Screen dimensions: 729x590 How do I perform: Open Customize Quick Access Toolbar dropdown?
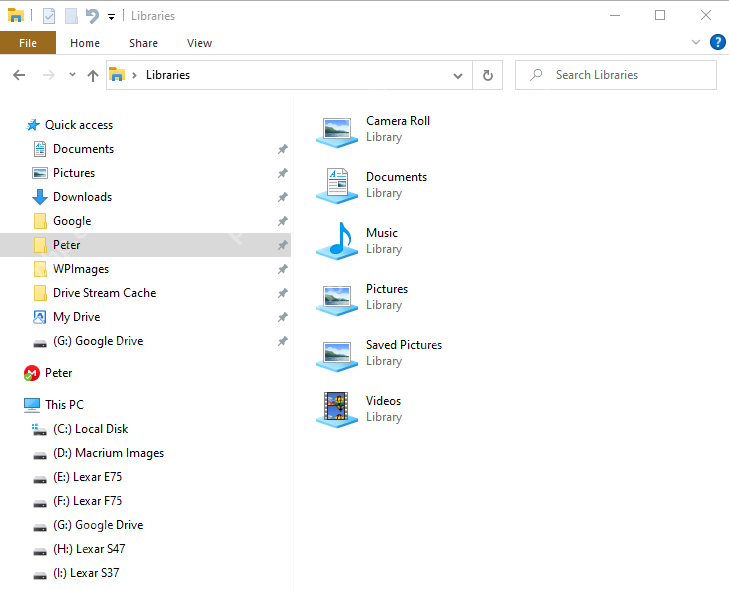(x=112, y=17)
